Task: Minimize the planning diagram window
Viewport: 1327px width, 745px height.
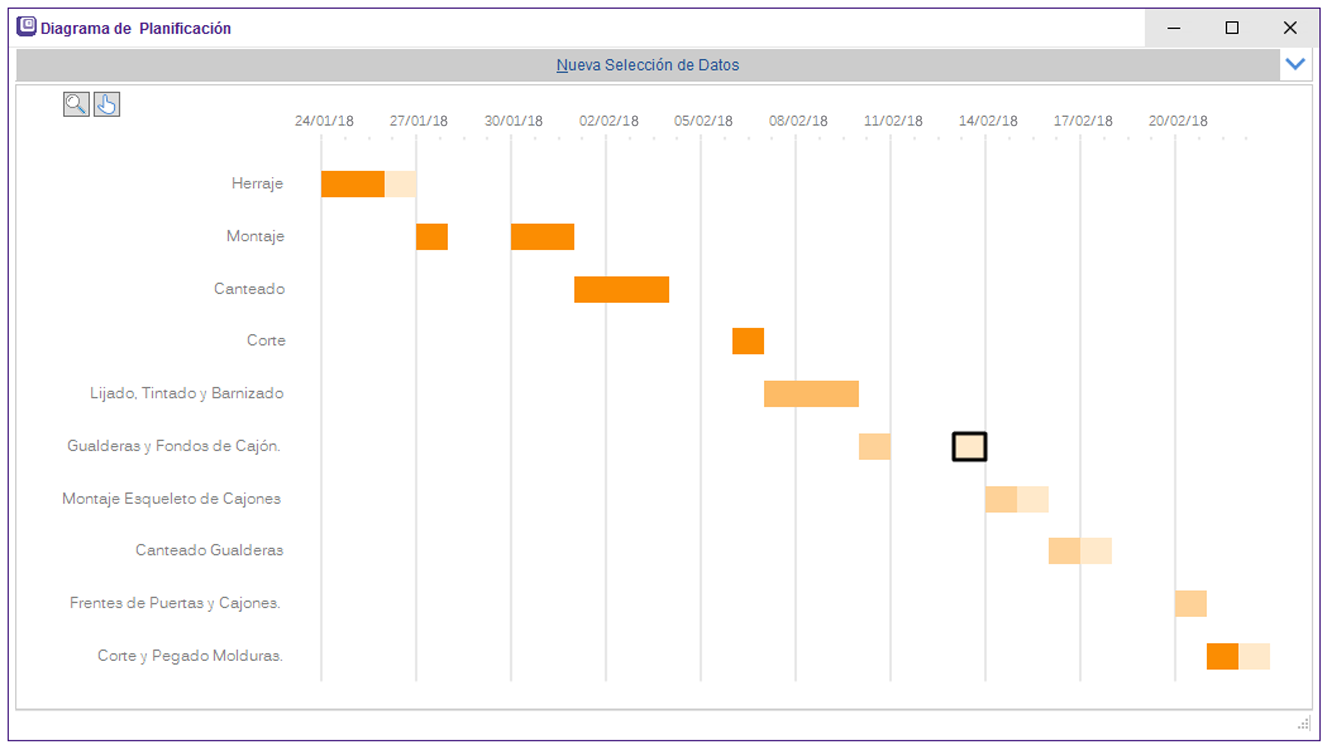Action: [x=1174, y=28]
